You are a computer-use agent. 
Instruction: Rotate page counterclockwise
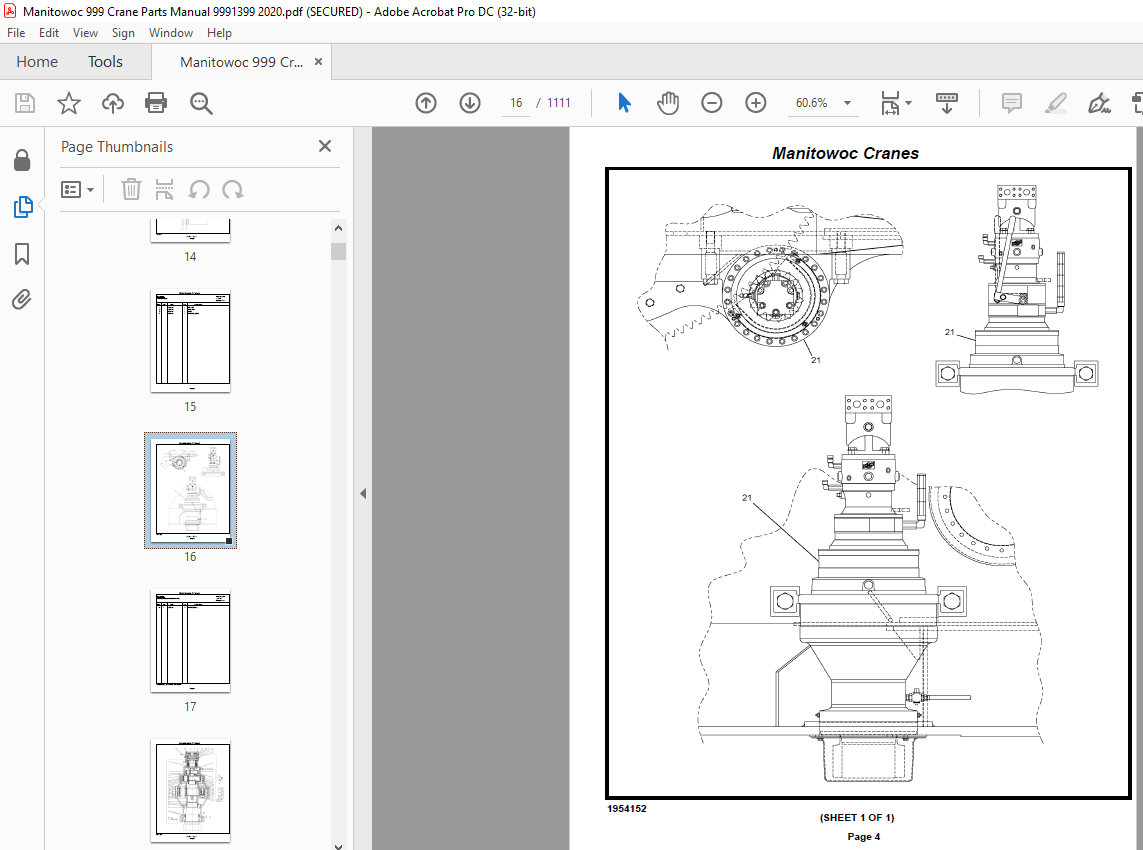198,190
